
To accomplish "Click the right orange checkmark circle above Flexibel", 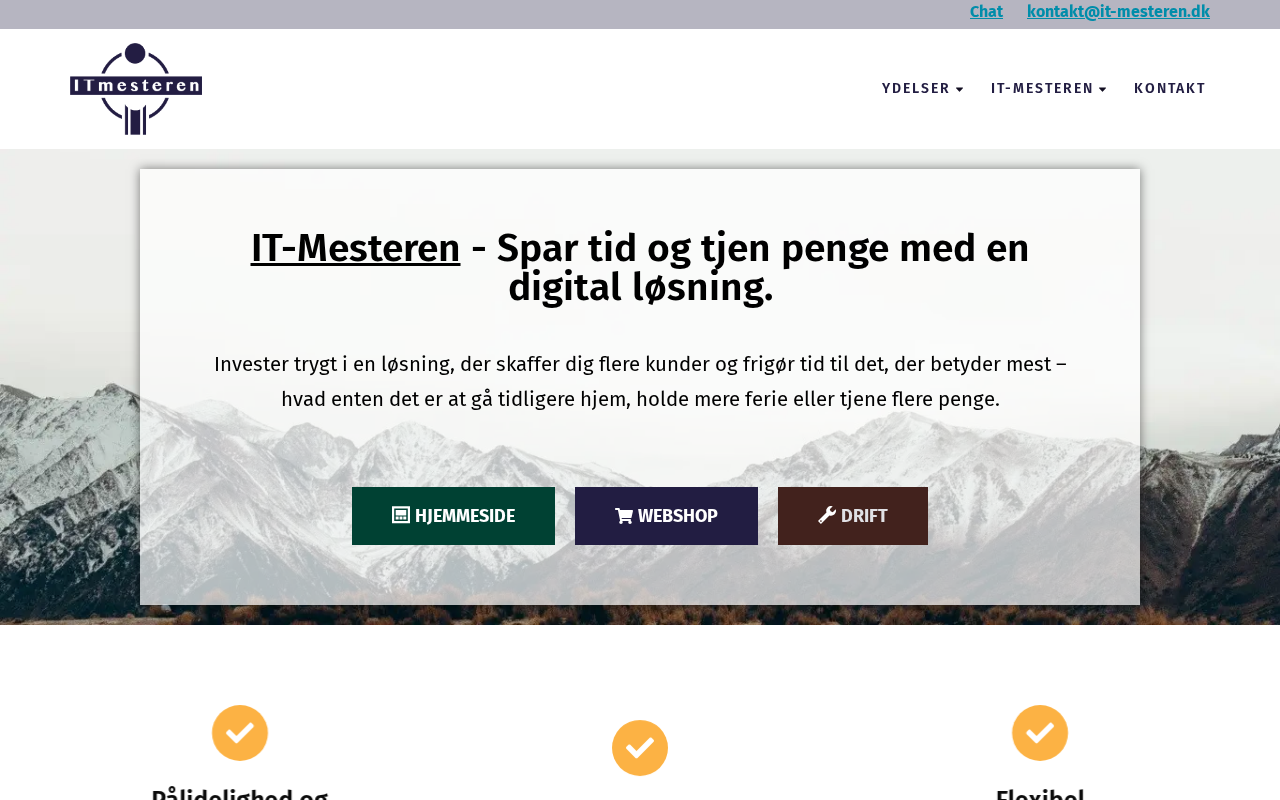I will (x=1040, y=733).
